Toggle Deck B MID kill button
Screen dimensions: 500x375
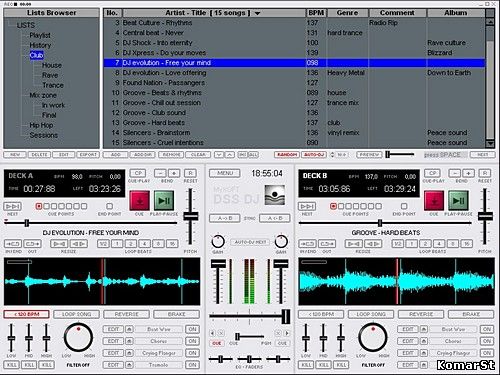323,365
